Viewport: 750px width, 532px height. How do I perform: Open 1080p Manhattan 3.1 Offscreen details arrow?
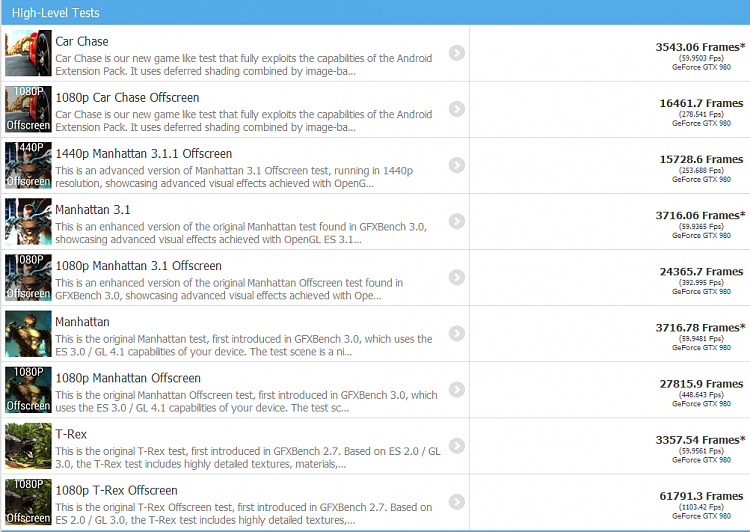[457, 277]
